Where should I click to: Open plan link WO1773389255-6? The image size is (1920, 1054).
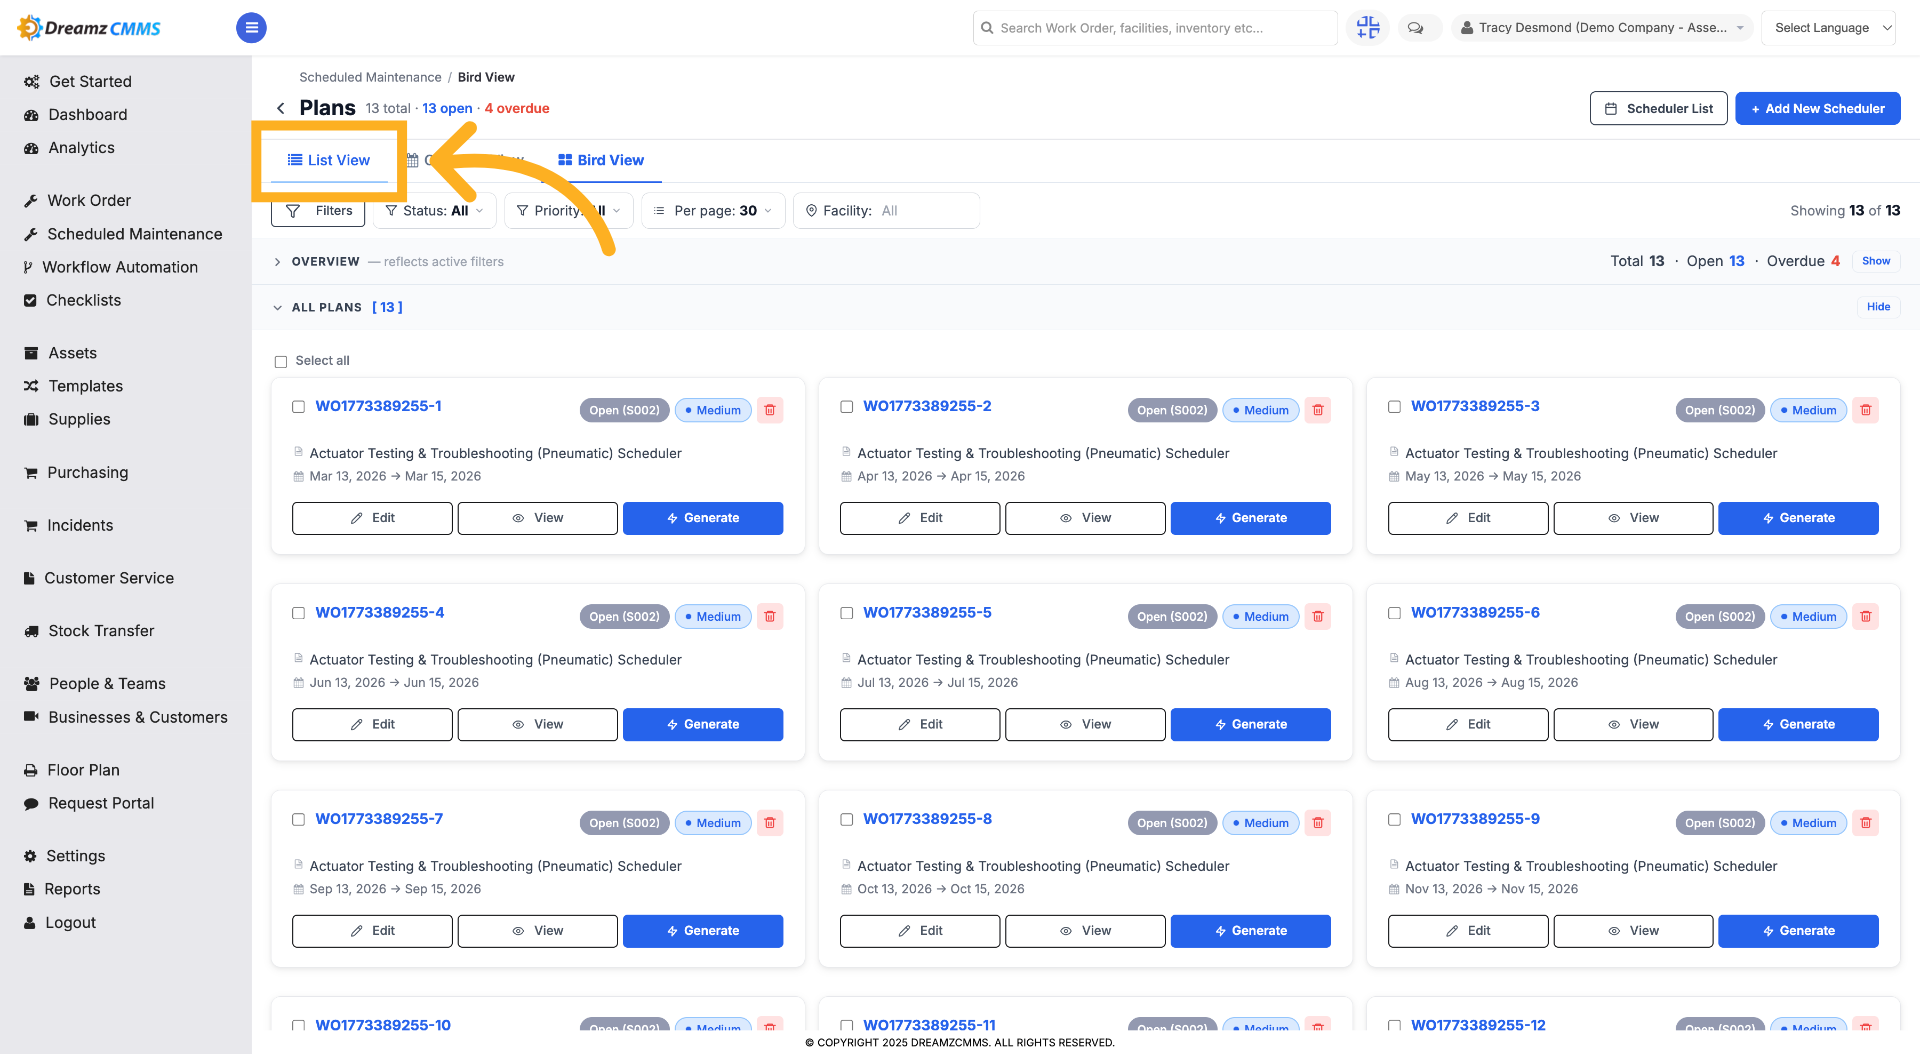(x=1475, y=612)
